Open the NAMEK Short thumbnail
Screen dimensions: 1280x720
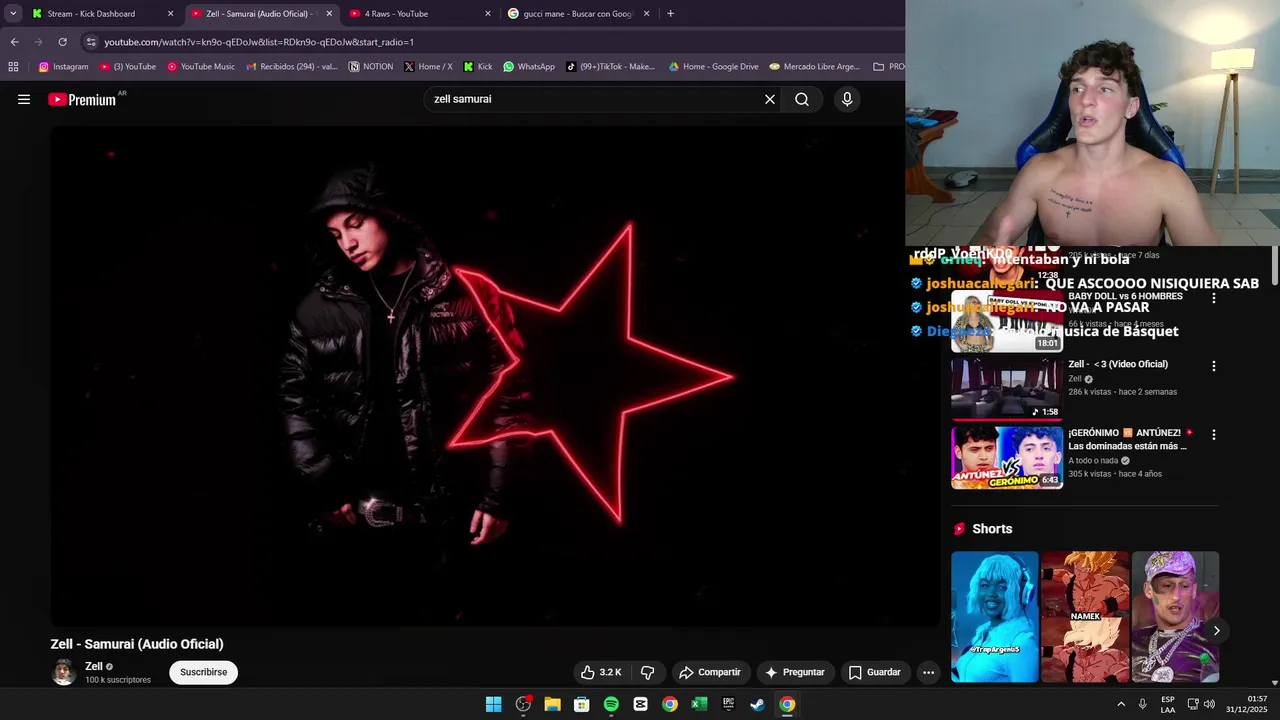(1085, 617)
